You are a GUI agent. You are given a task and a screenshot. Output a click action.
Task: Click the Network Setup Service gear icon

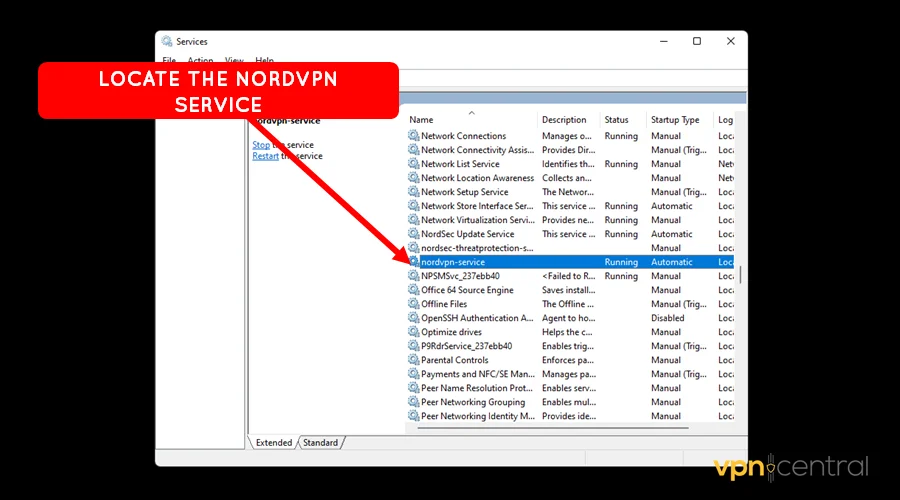coord(413,192)
